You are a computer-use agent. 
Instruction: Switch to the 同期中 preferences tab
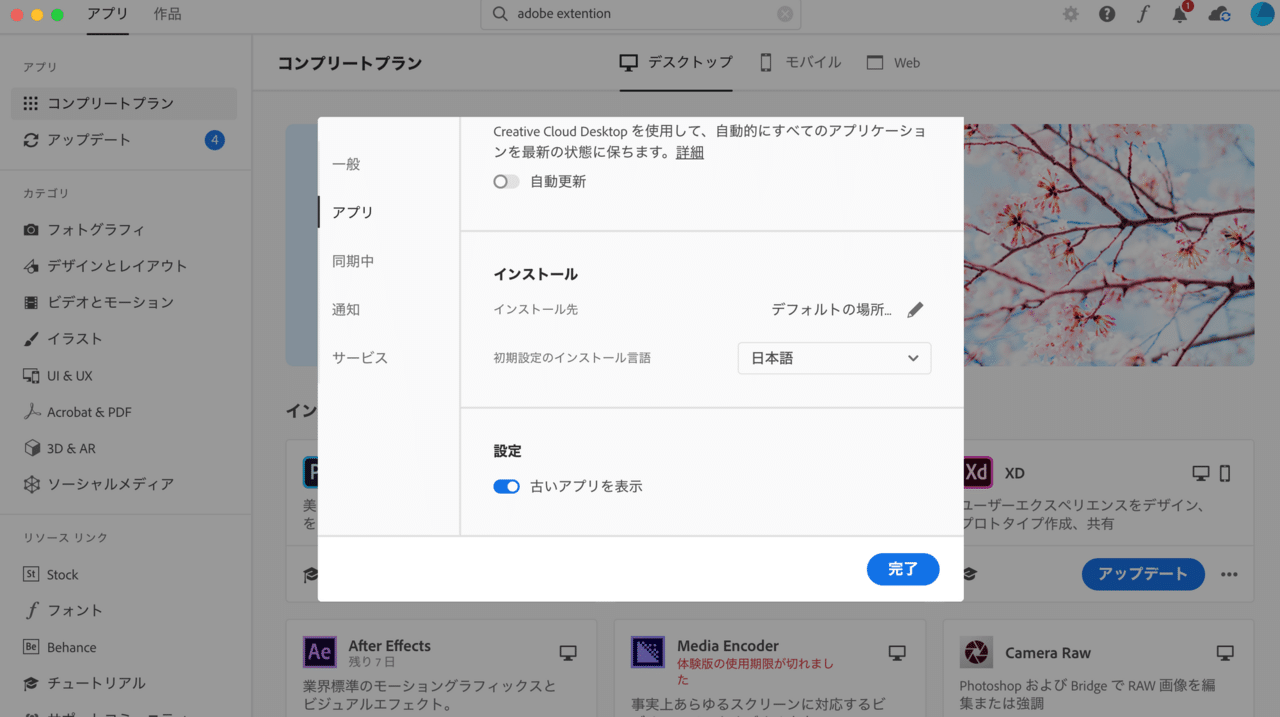[353, 261]
